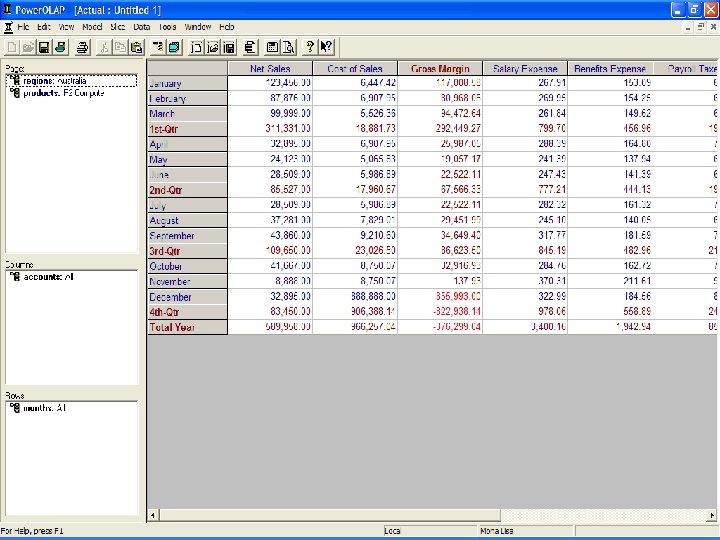
Task: Click the question mark Help icon
Action: (x=310, y=47)
